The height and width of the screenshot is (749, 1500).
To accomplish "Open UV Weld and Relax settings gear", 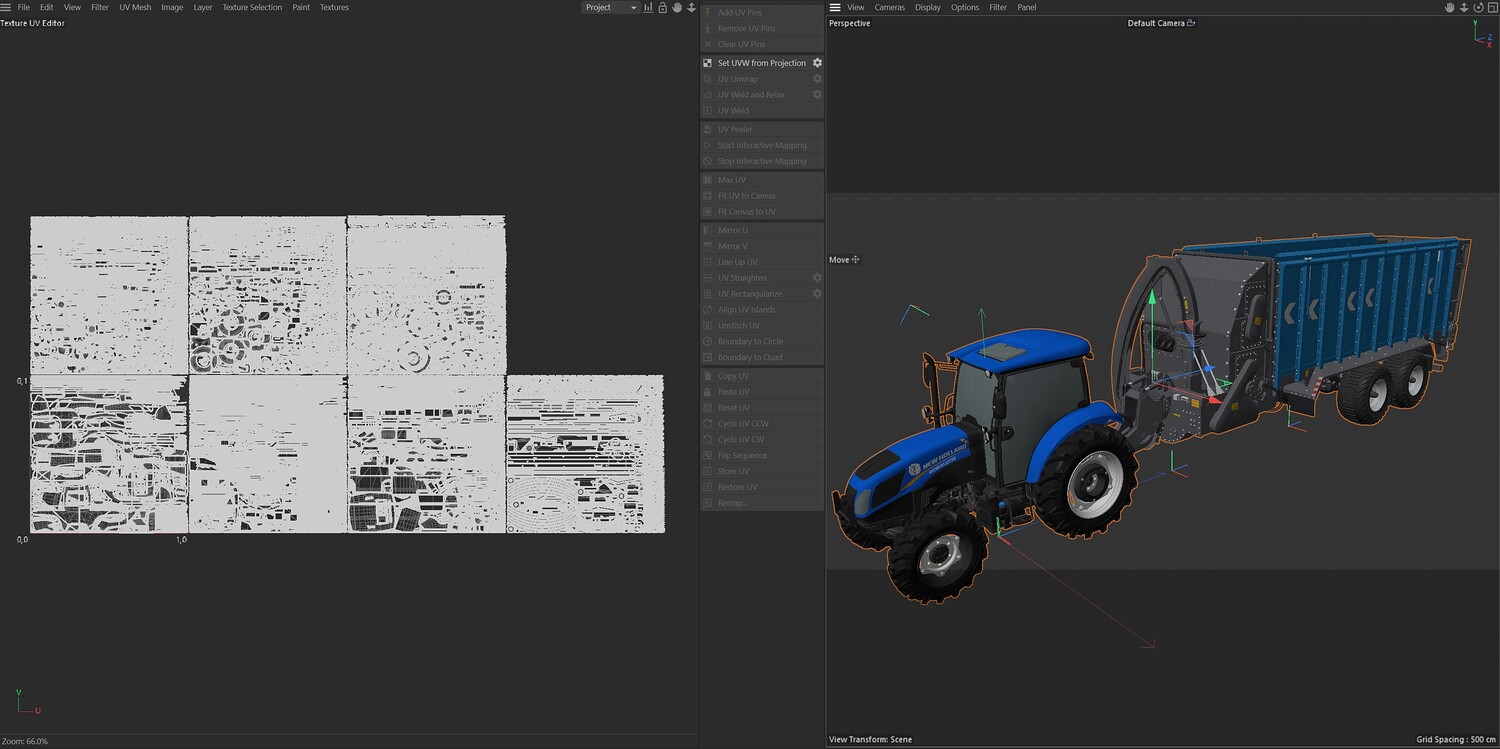I will [817, 95].
